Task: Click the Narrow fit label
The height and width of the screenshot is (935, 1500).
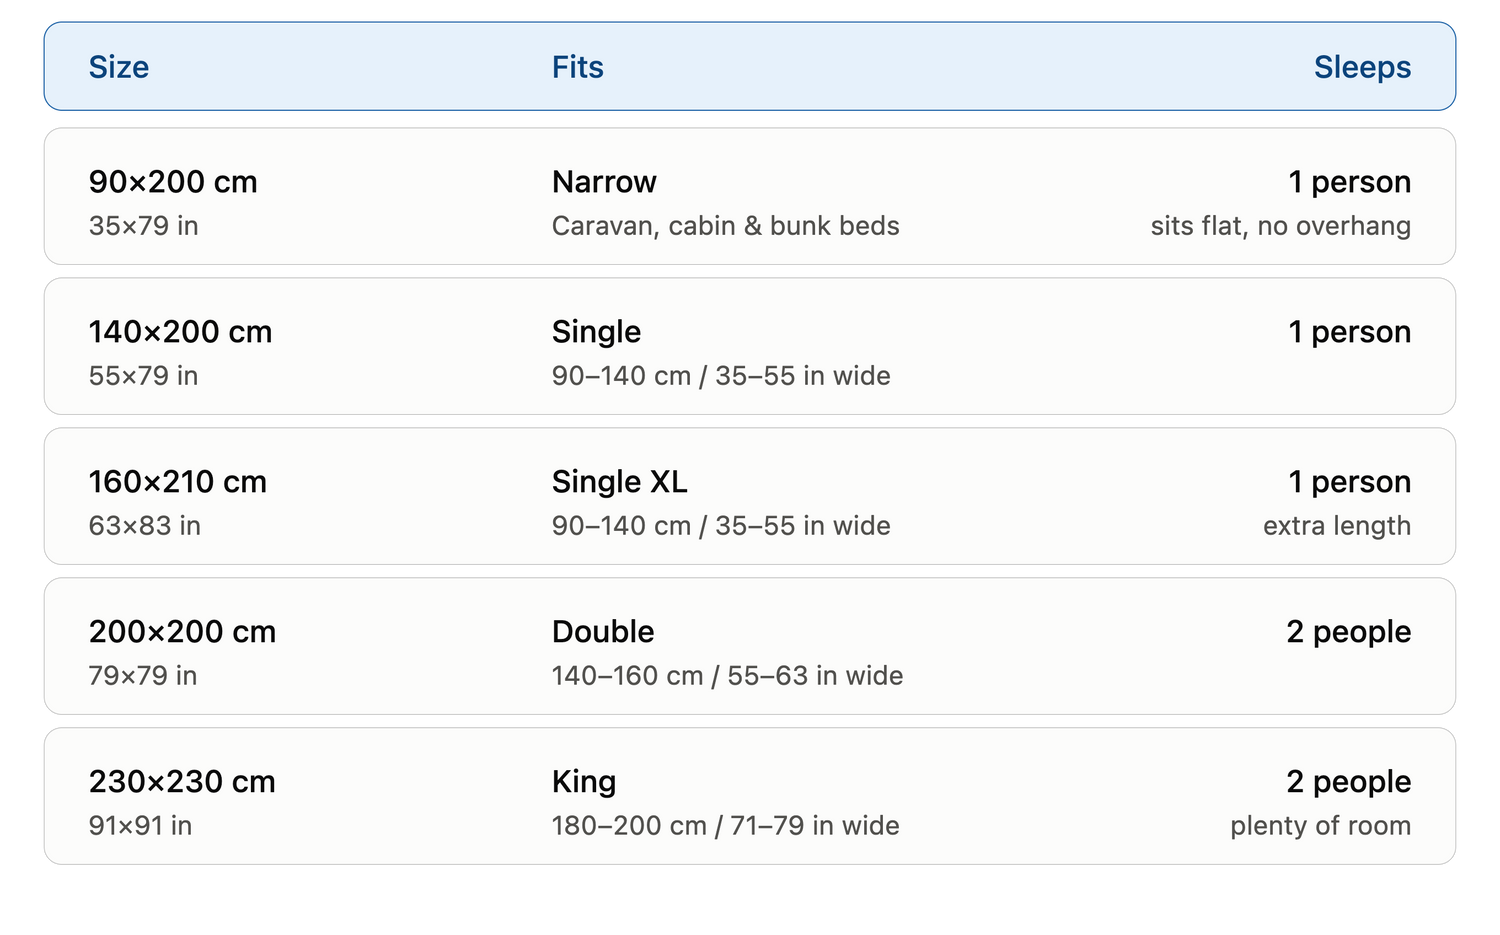Action: point(604,182)
